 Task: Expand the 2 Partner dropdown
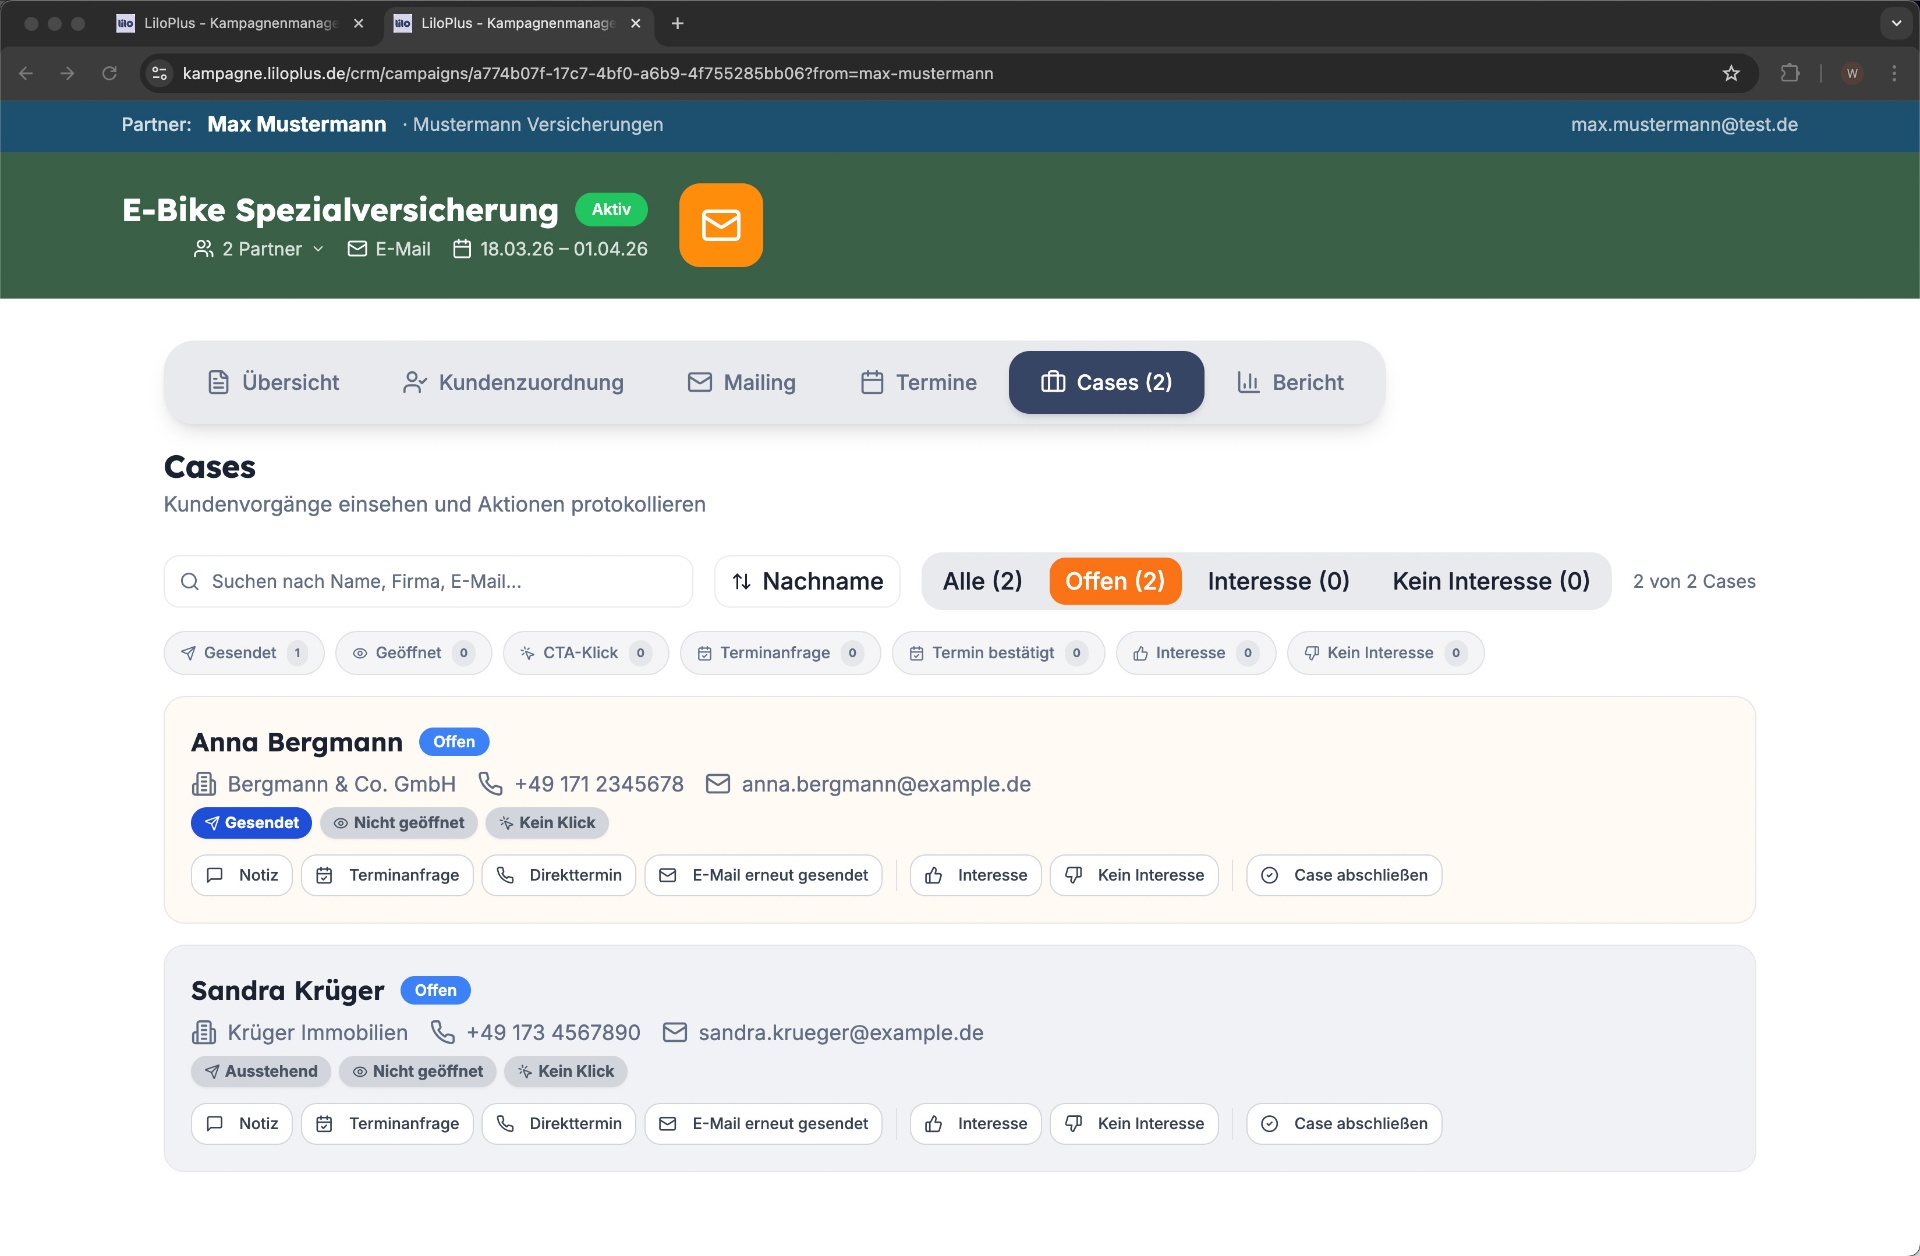pyautogui.click(x=260, y=249)
